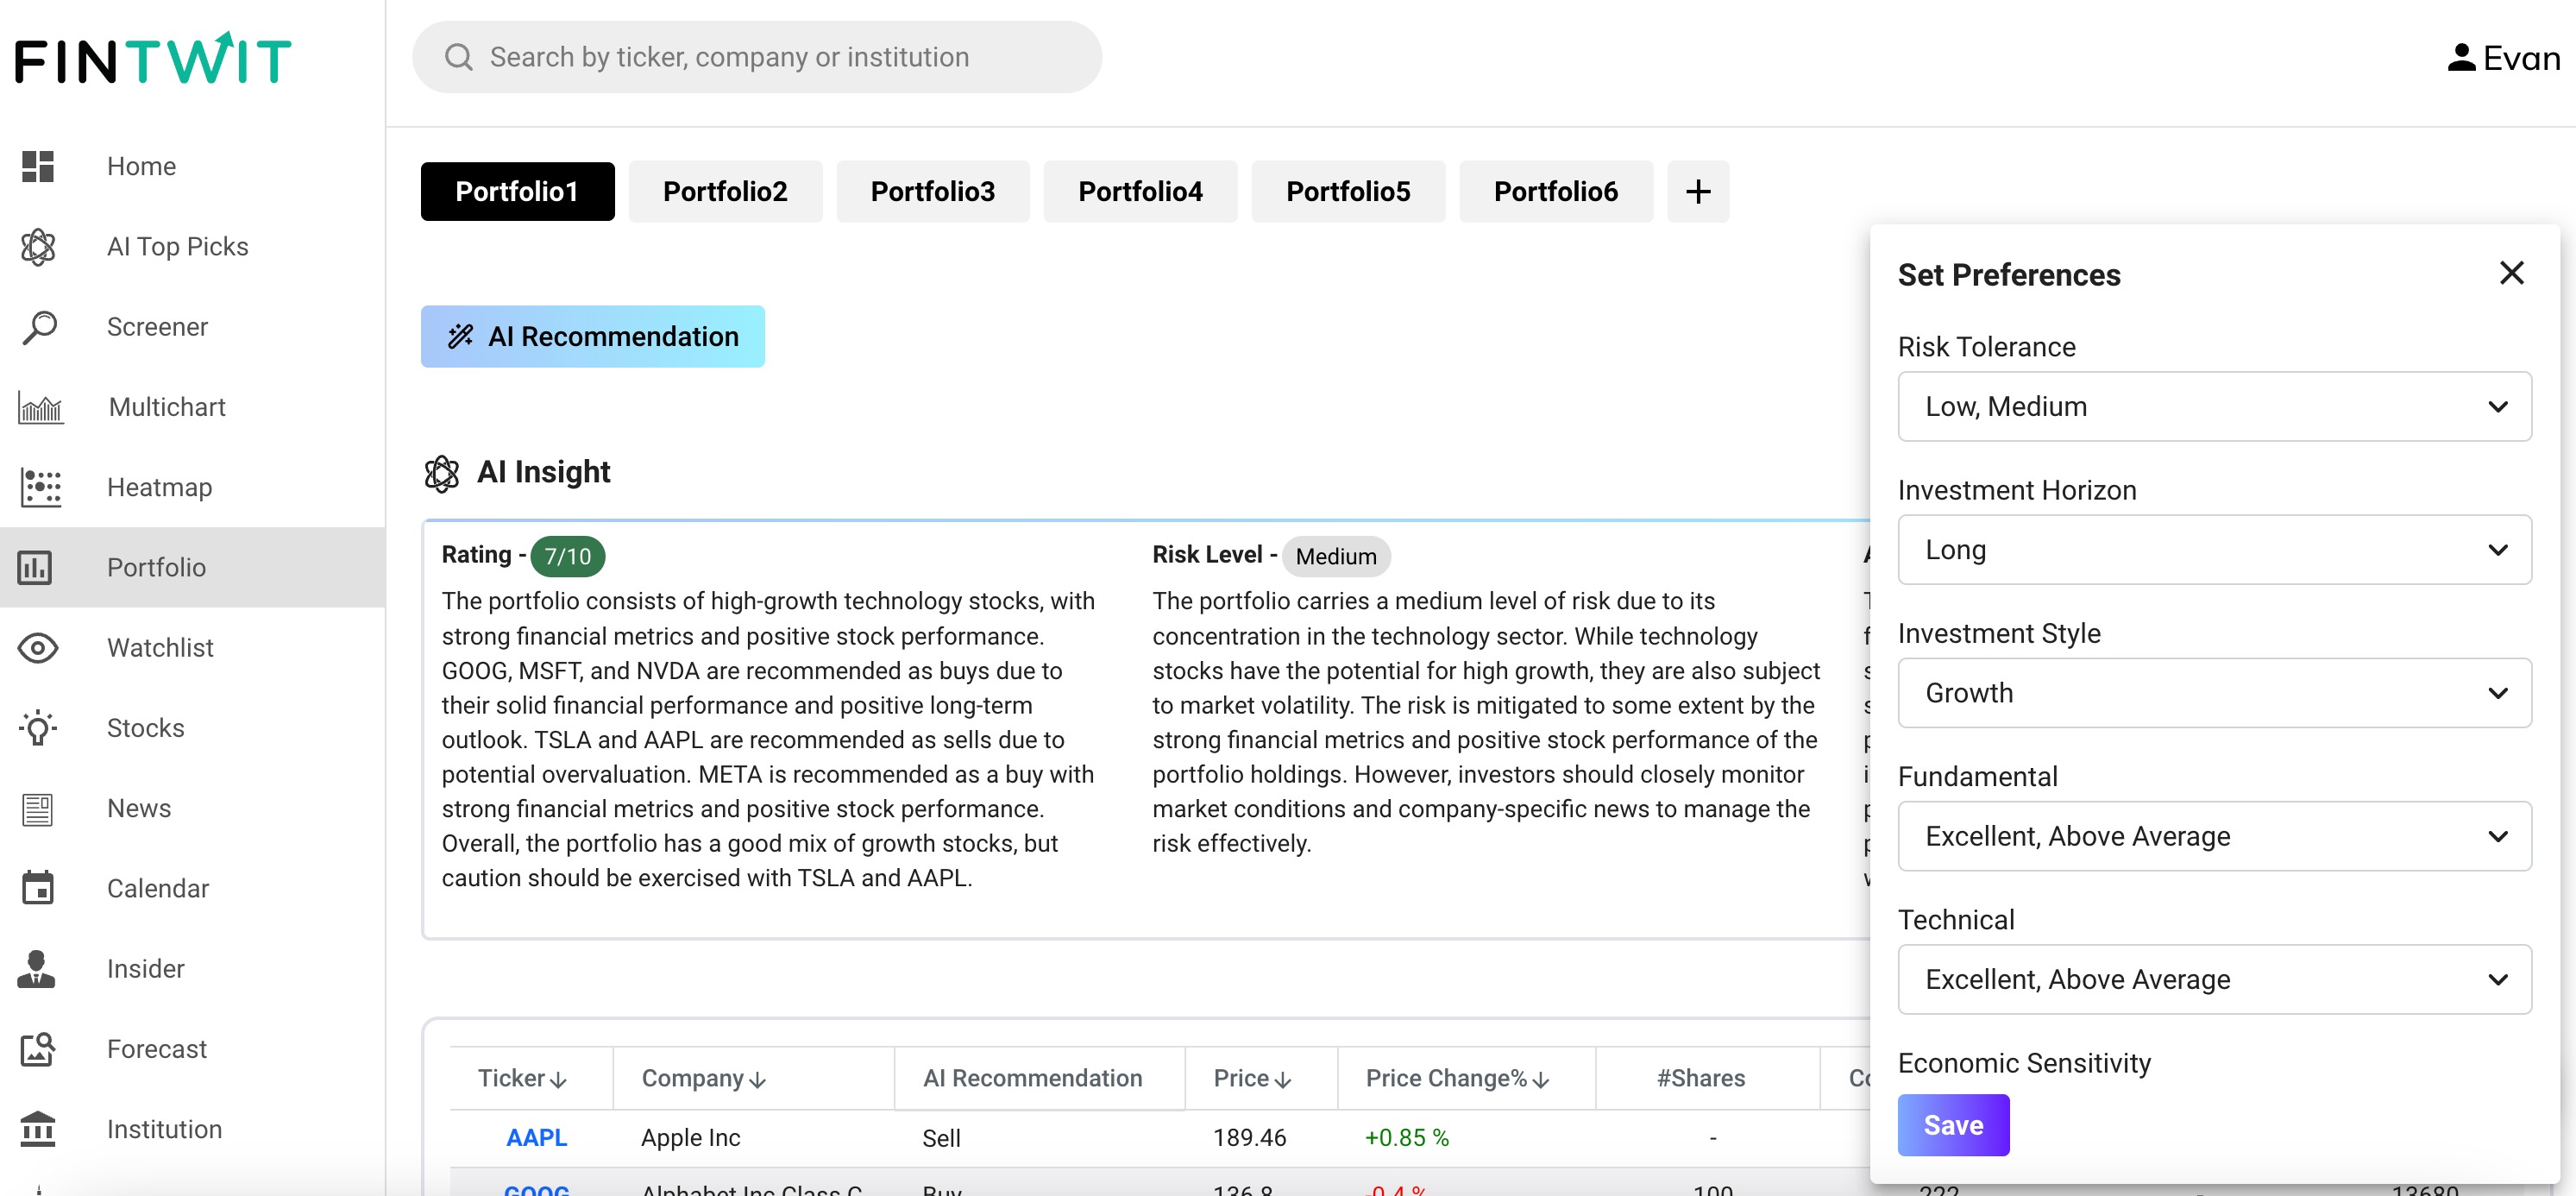Screen dimensions: 2576x1196
Task: Open AI Top Picks atom icon
Action: 38,246
